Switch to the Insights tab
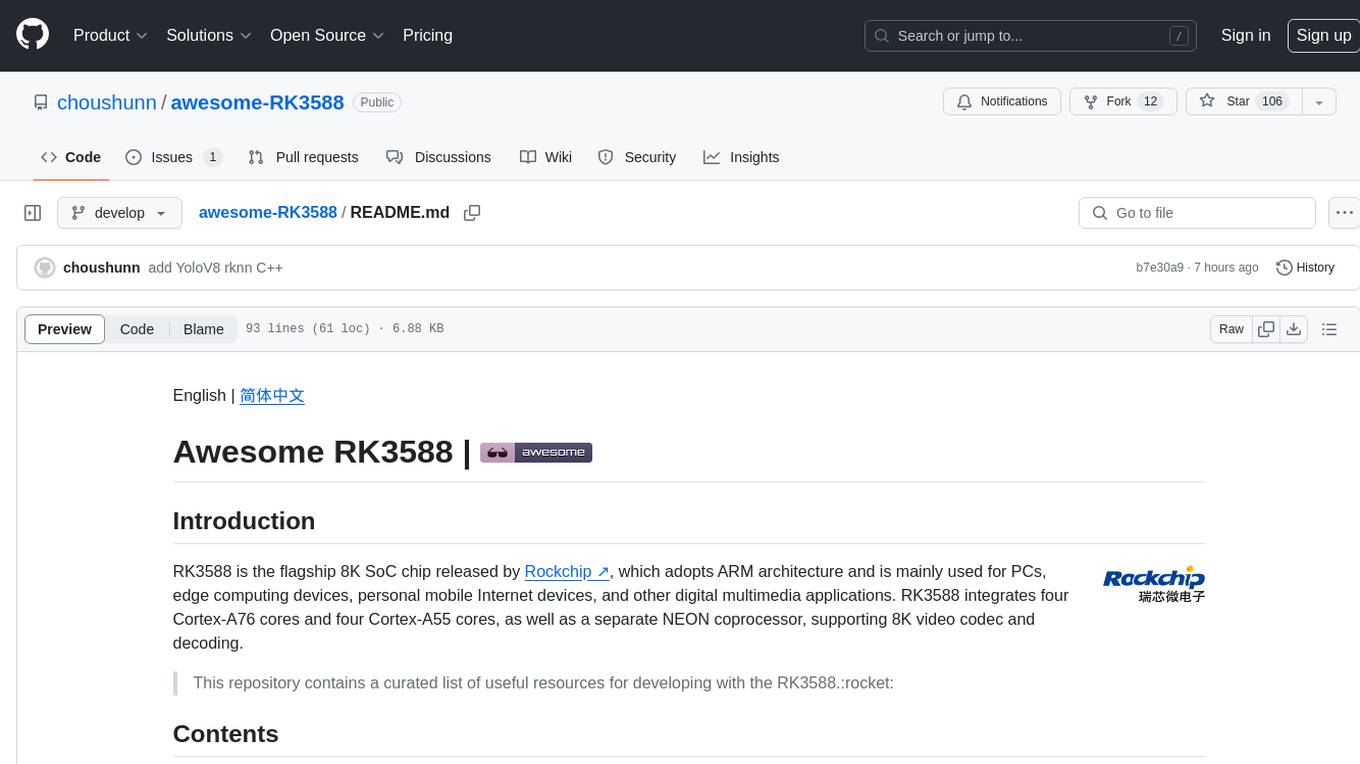Screen dimensions: 1360x764 [741, 157]
